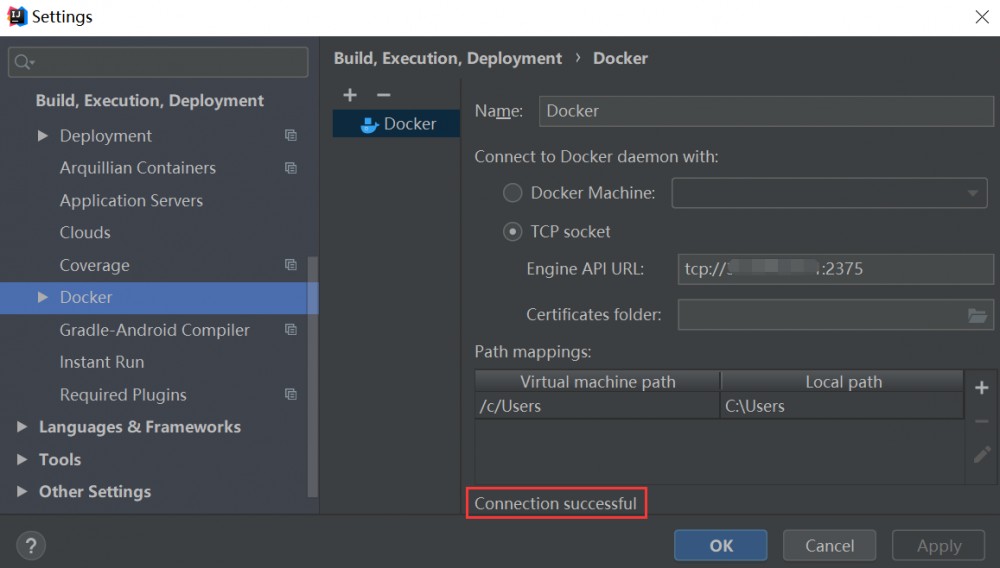
Task: Open Application Servers settings
Action: click(131, 200)
